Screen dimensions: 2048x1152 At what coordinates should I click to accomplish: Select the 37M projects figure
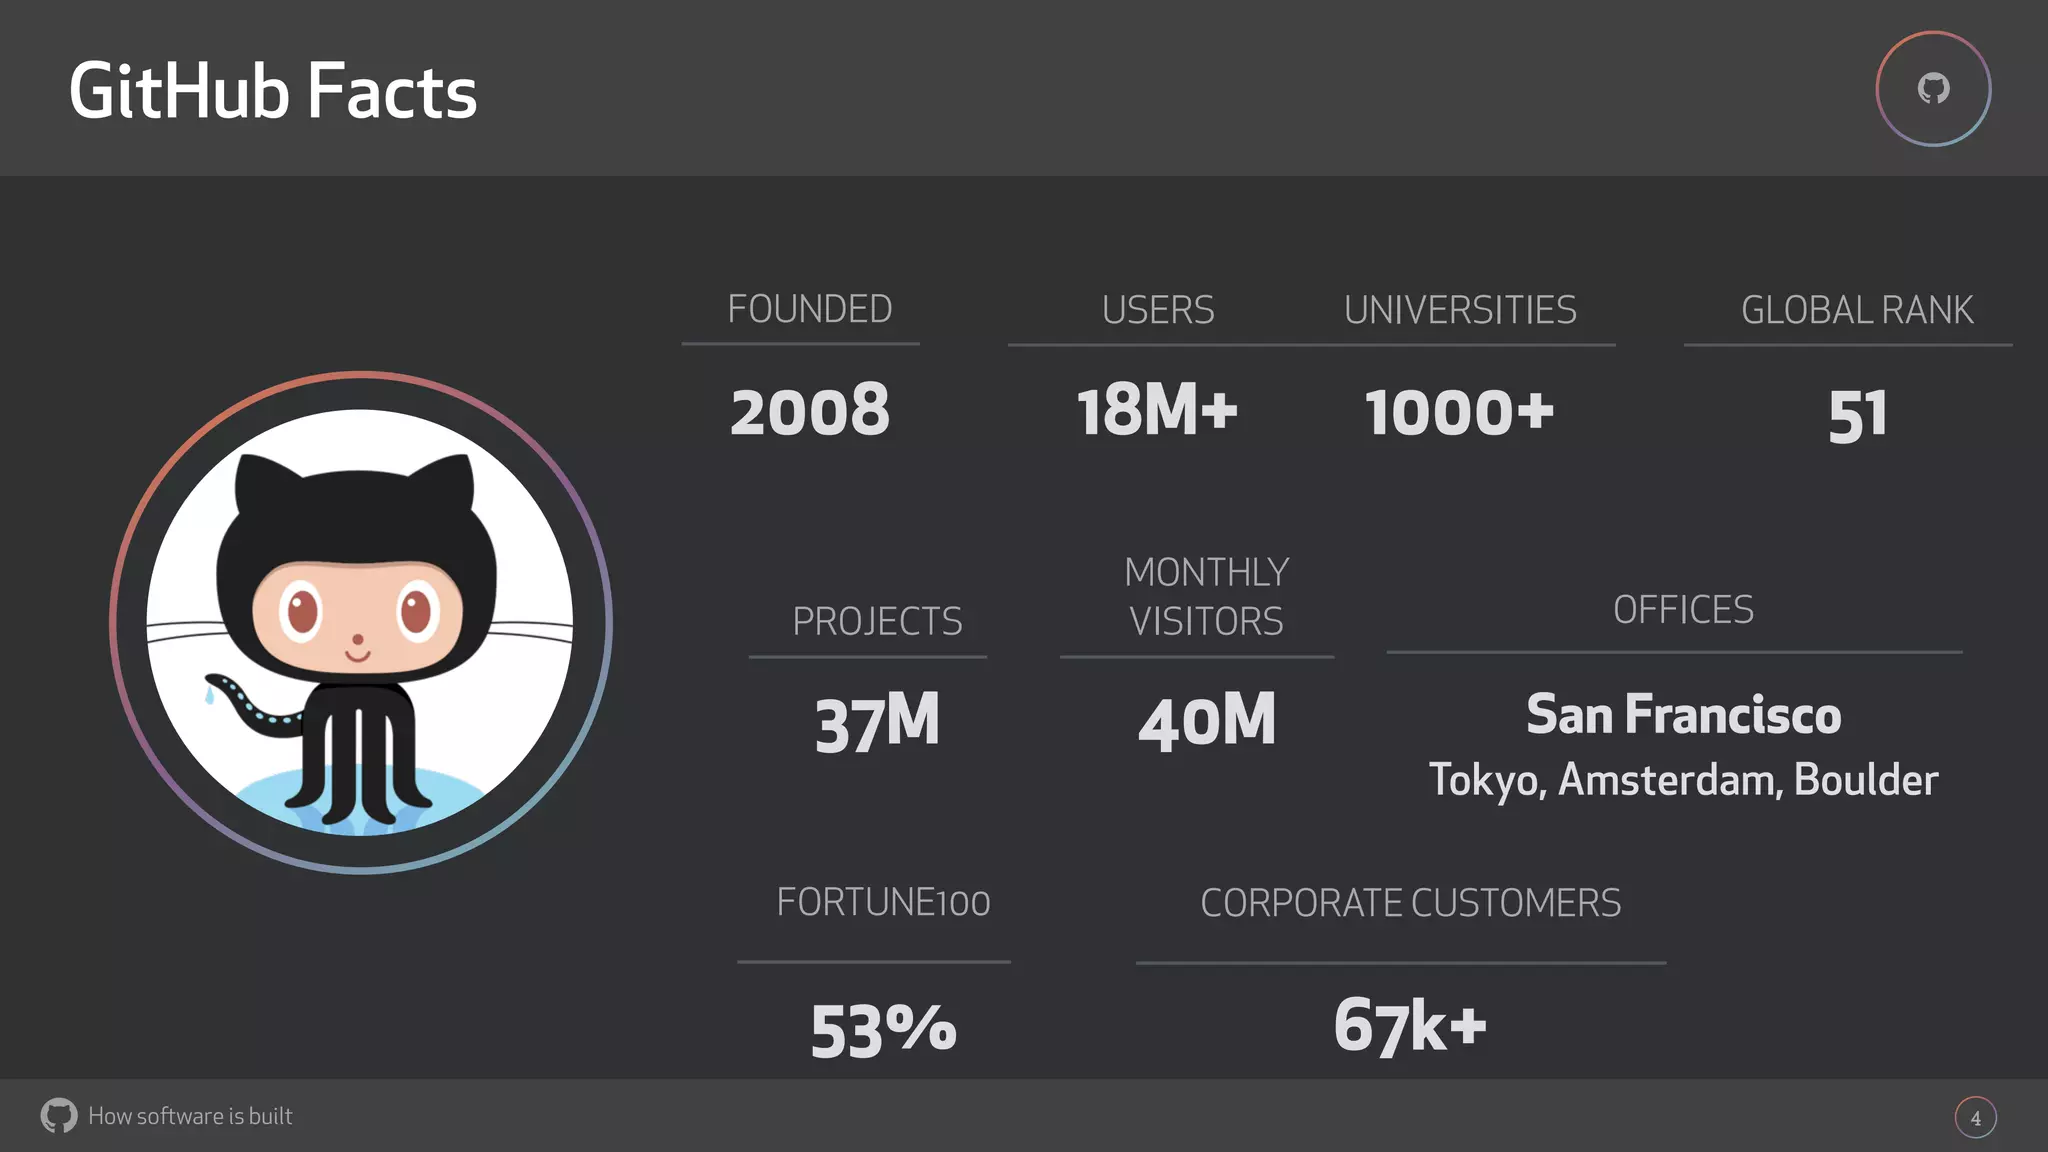coord(877,722)
